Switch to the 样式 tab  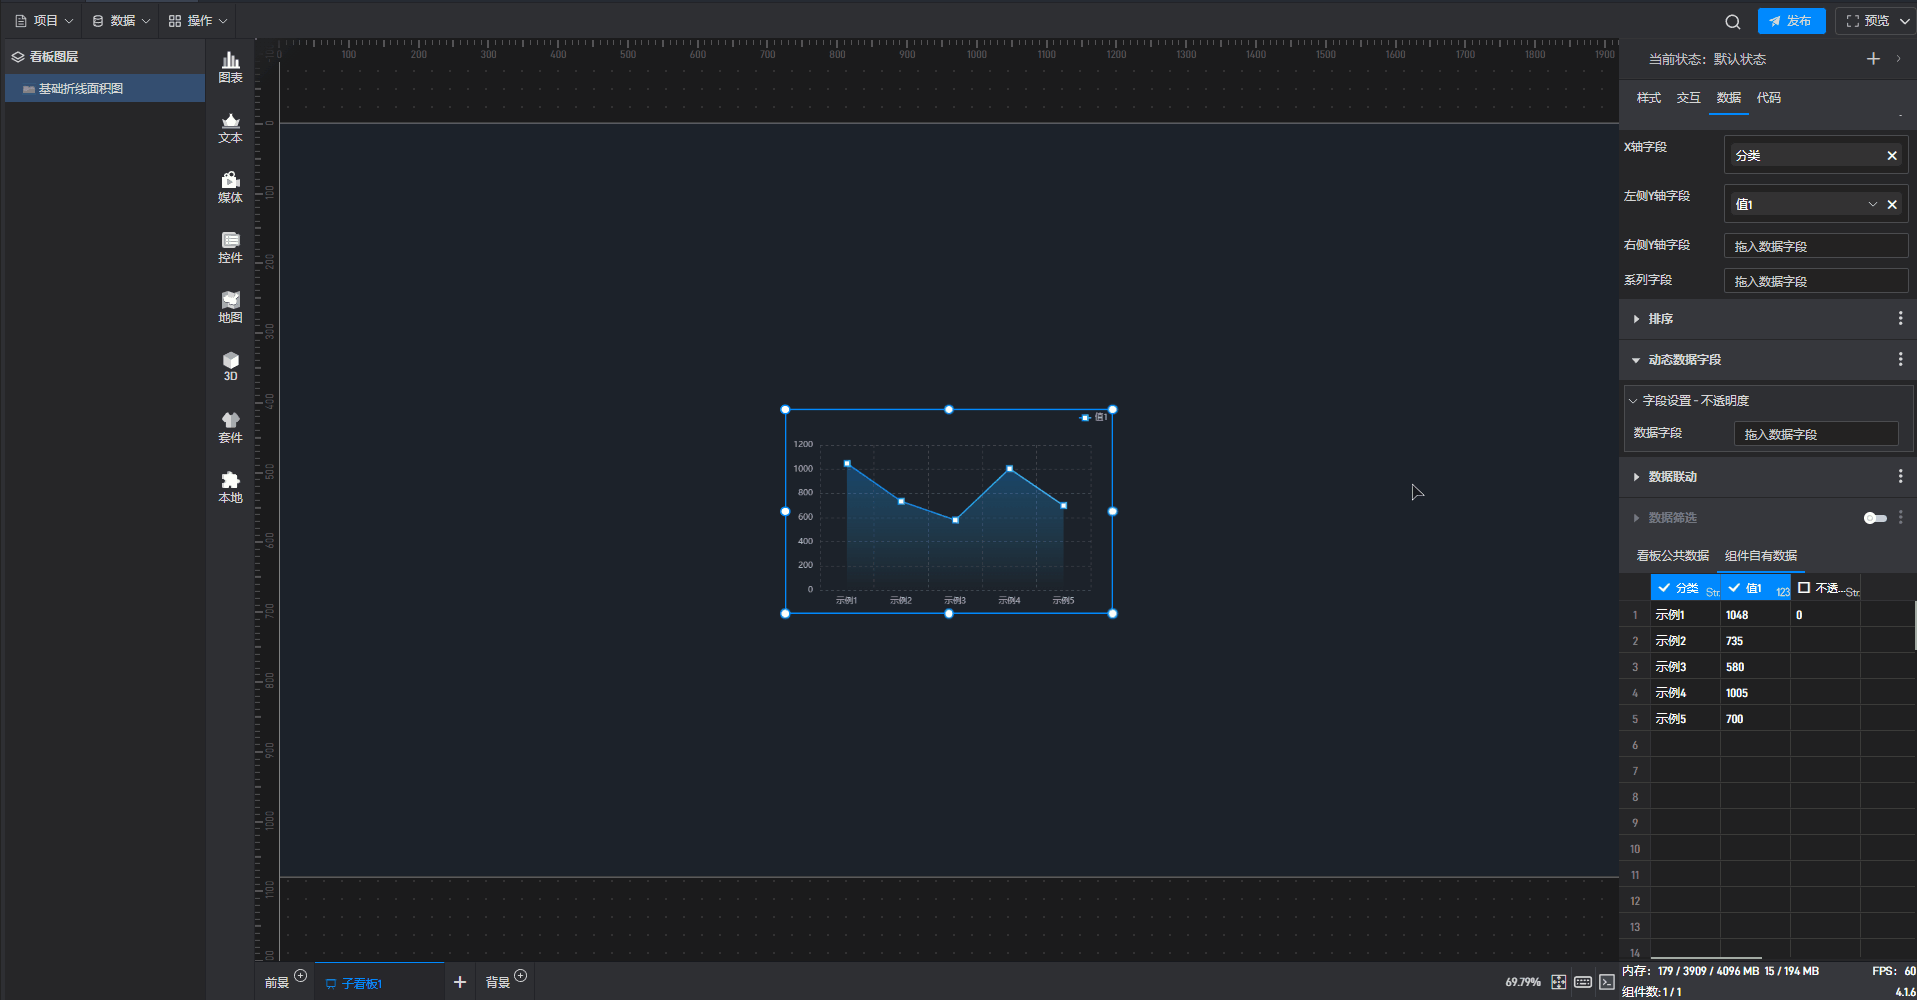(x=1648, y=98)
